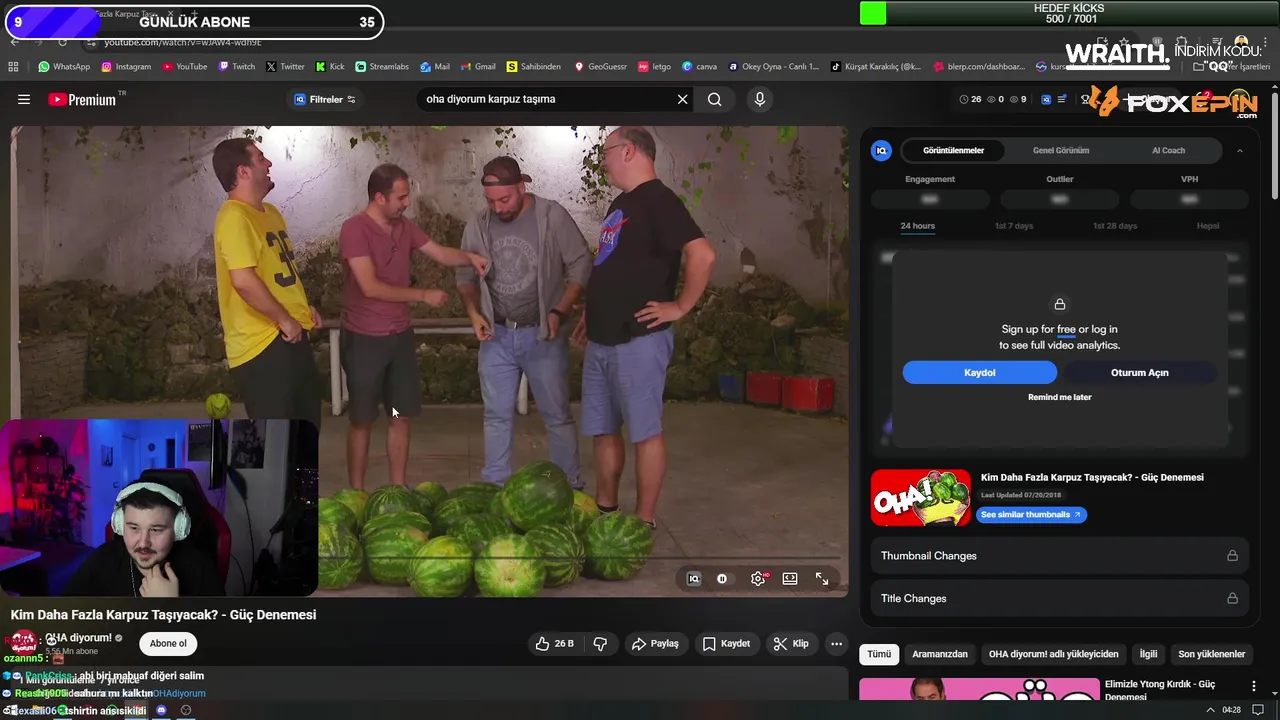Screen dimensions: 1280x720
Task: Open the browser apps grid icon
Action: pyautogui.click(x=13, y=67)
